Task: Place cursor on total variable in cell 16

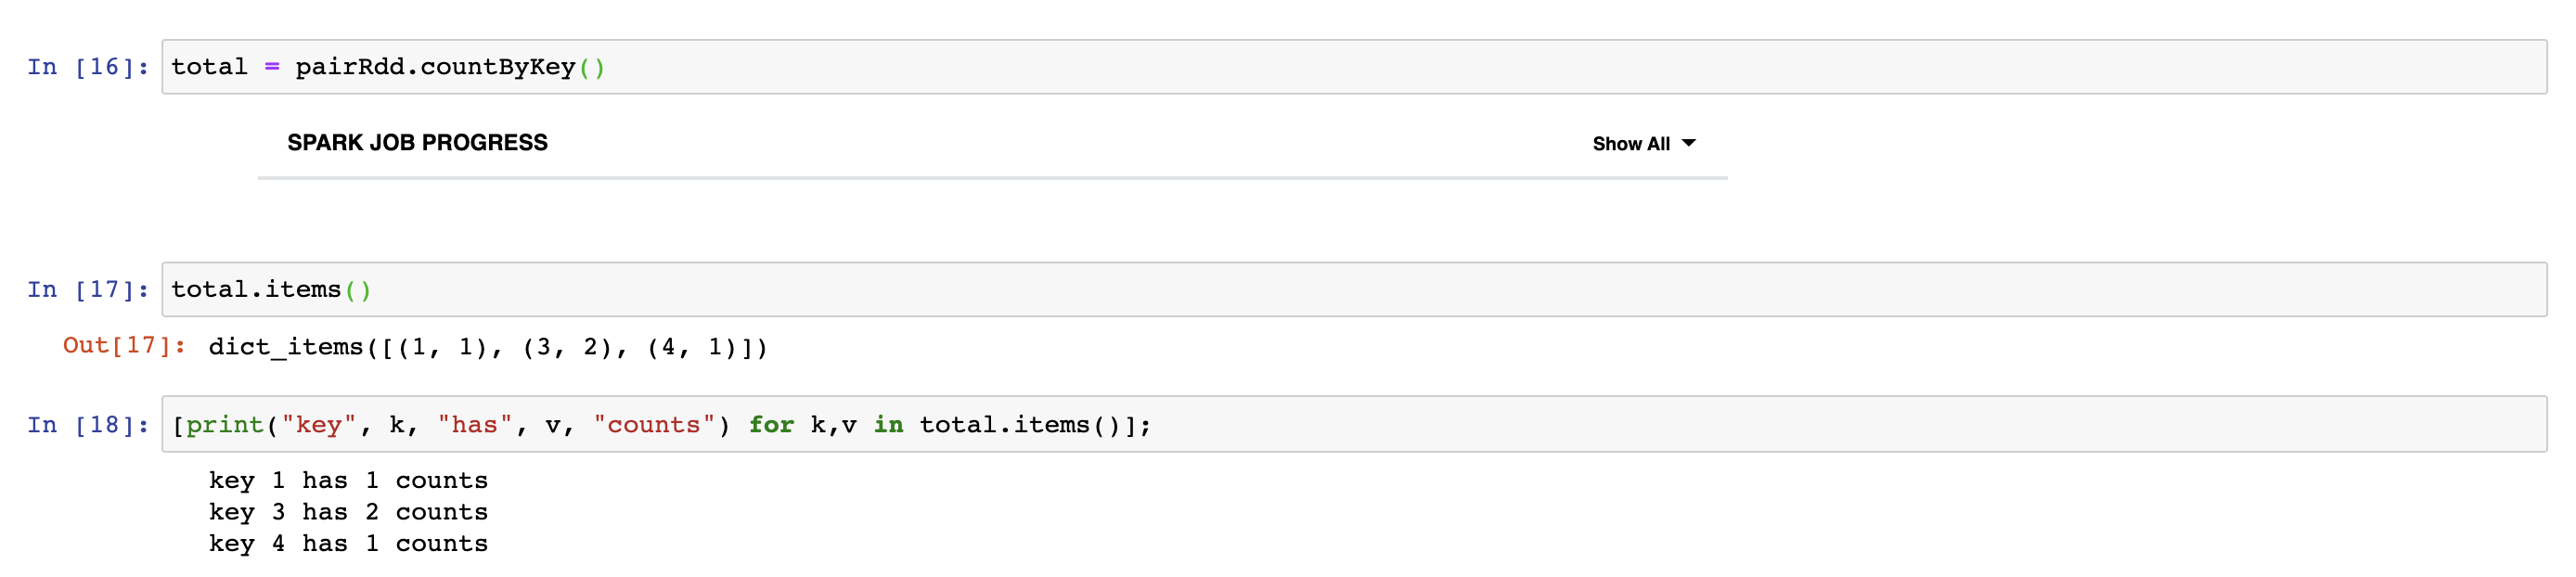Action: tap(209, 67)
